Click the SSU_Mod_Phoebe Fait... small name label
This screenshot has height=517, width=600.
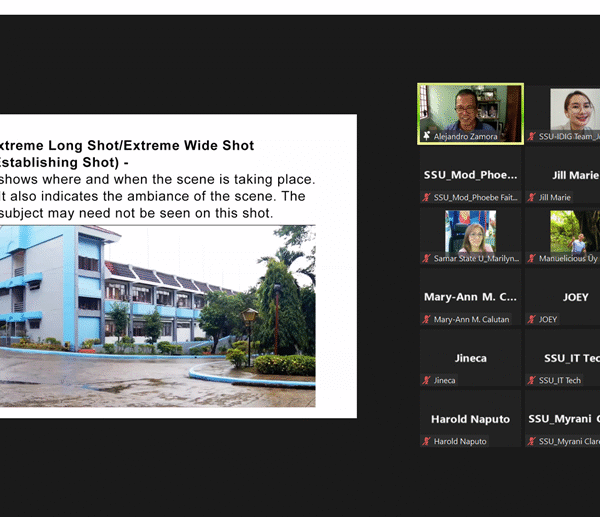pos(476,197)
